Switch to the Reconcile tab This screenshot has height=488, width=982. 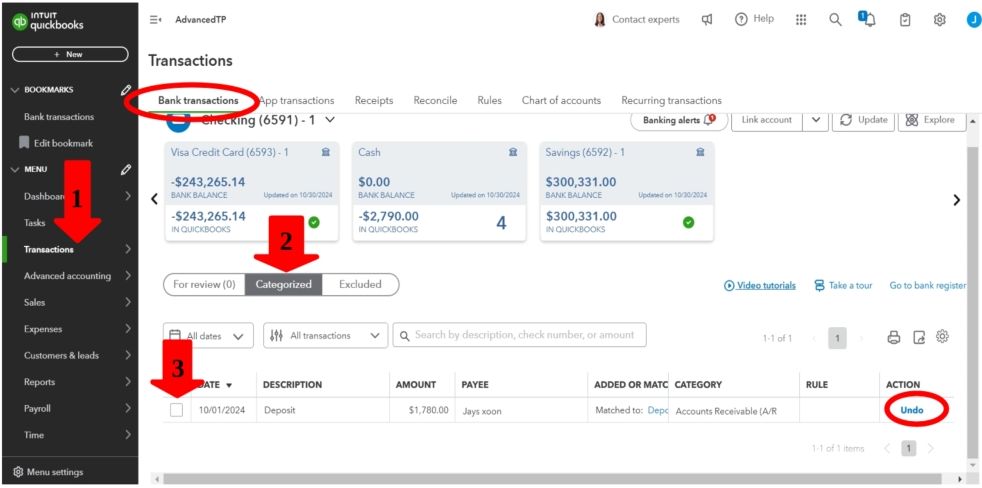(x=435, y=100)
